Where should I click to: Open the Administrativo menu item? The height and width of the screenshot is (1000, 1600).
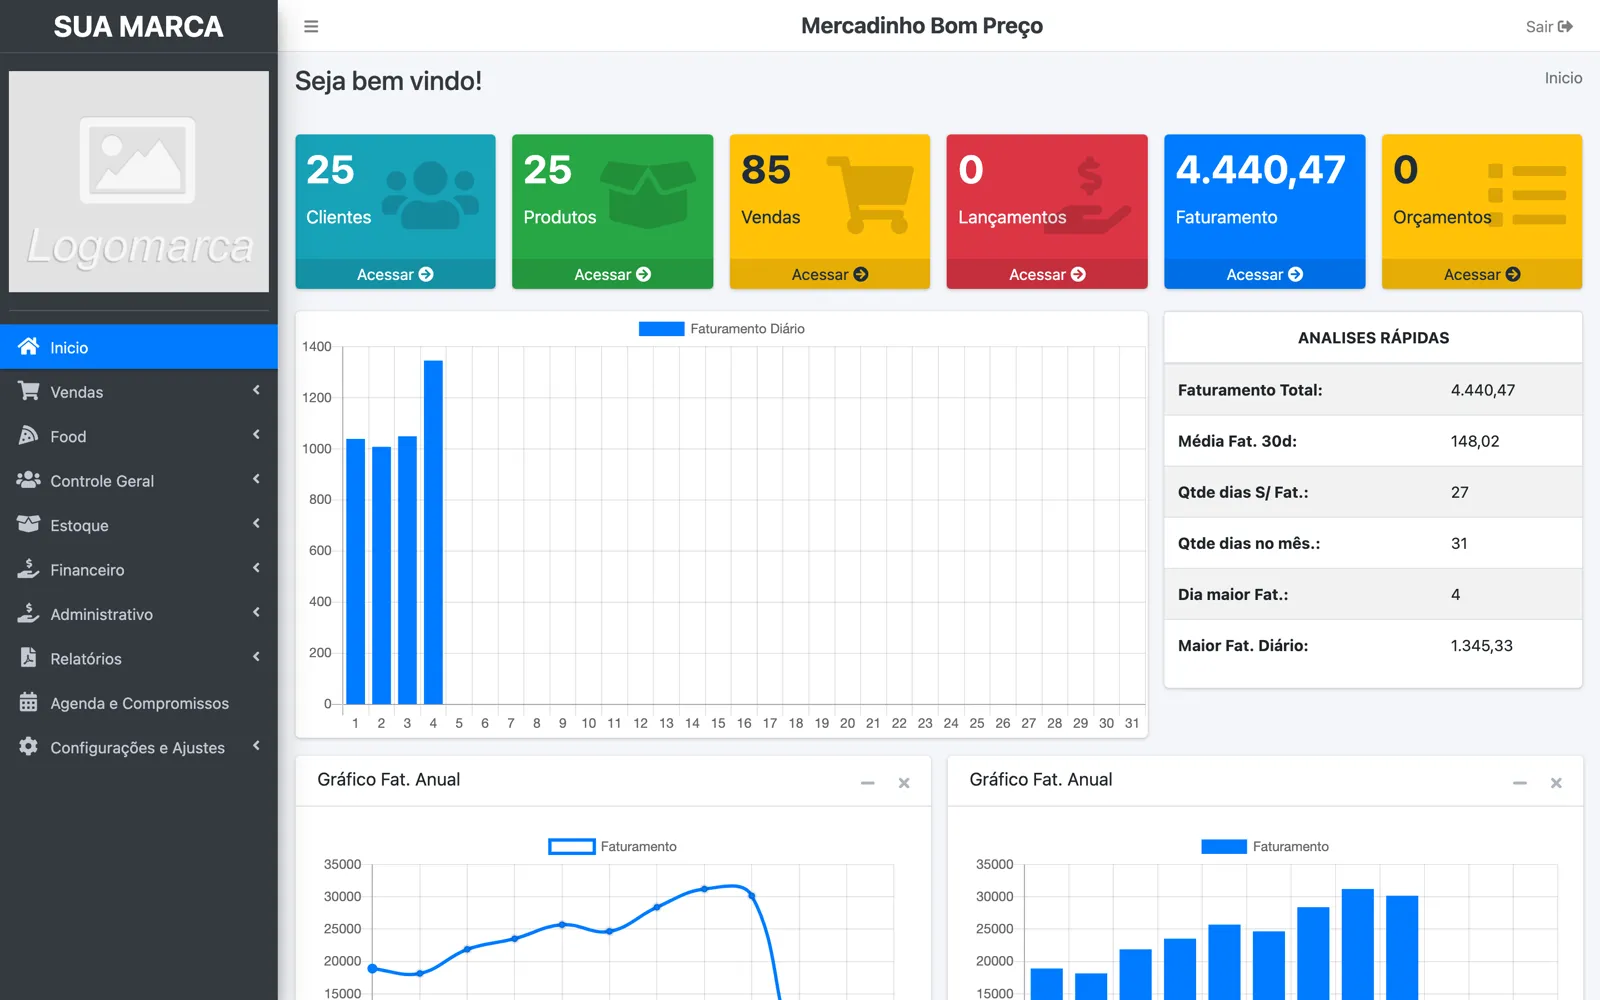point(139,614)
